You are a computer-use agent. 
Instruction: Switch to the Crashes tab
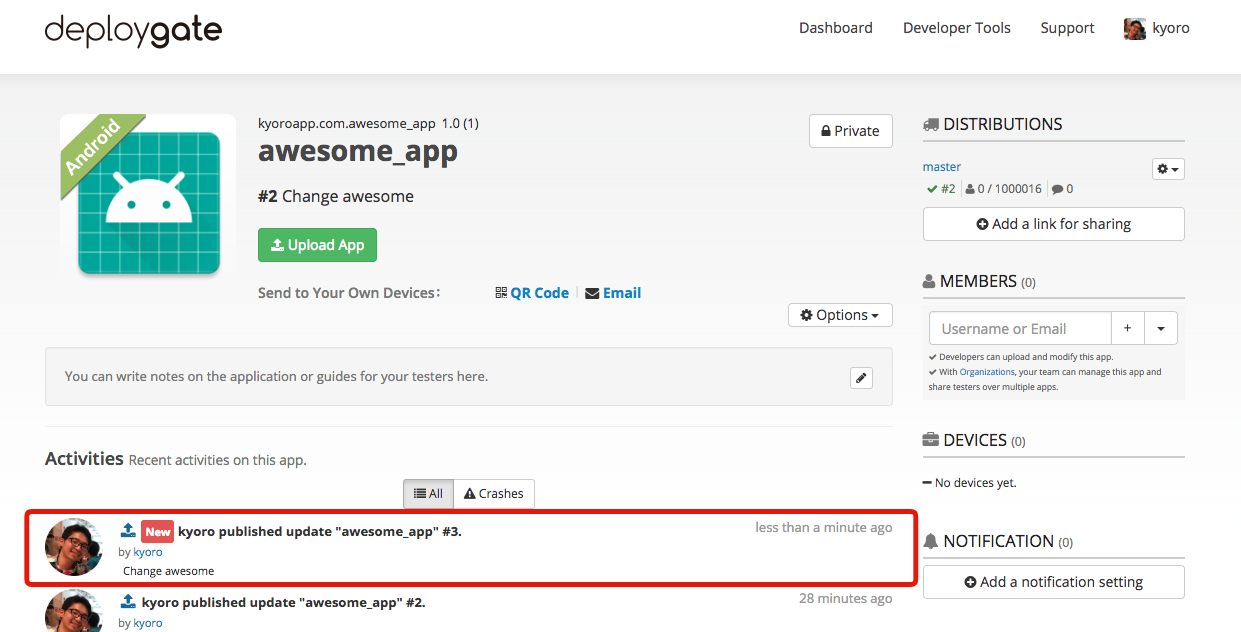tap(494, 494)
